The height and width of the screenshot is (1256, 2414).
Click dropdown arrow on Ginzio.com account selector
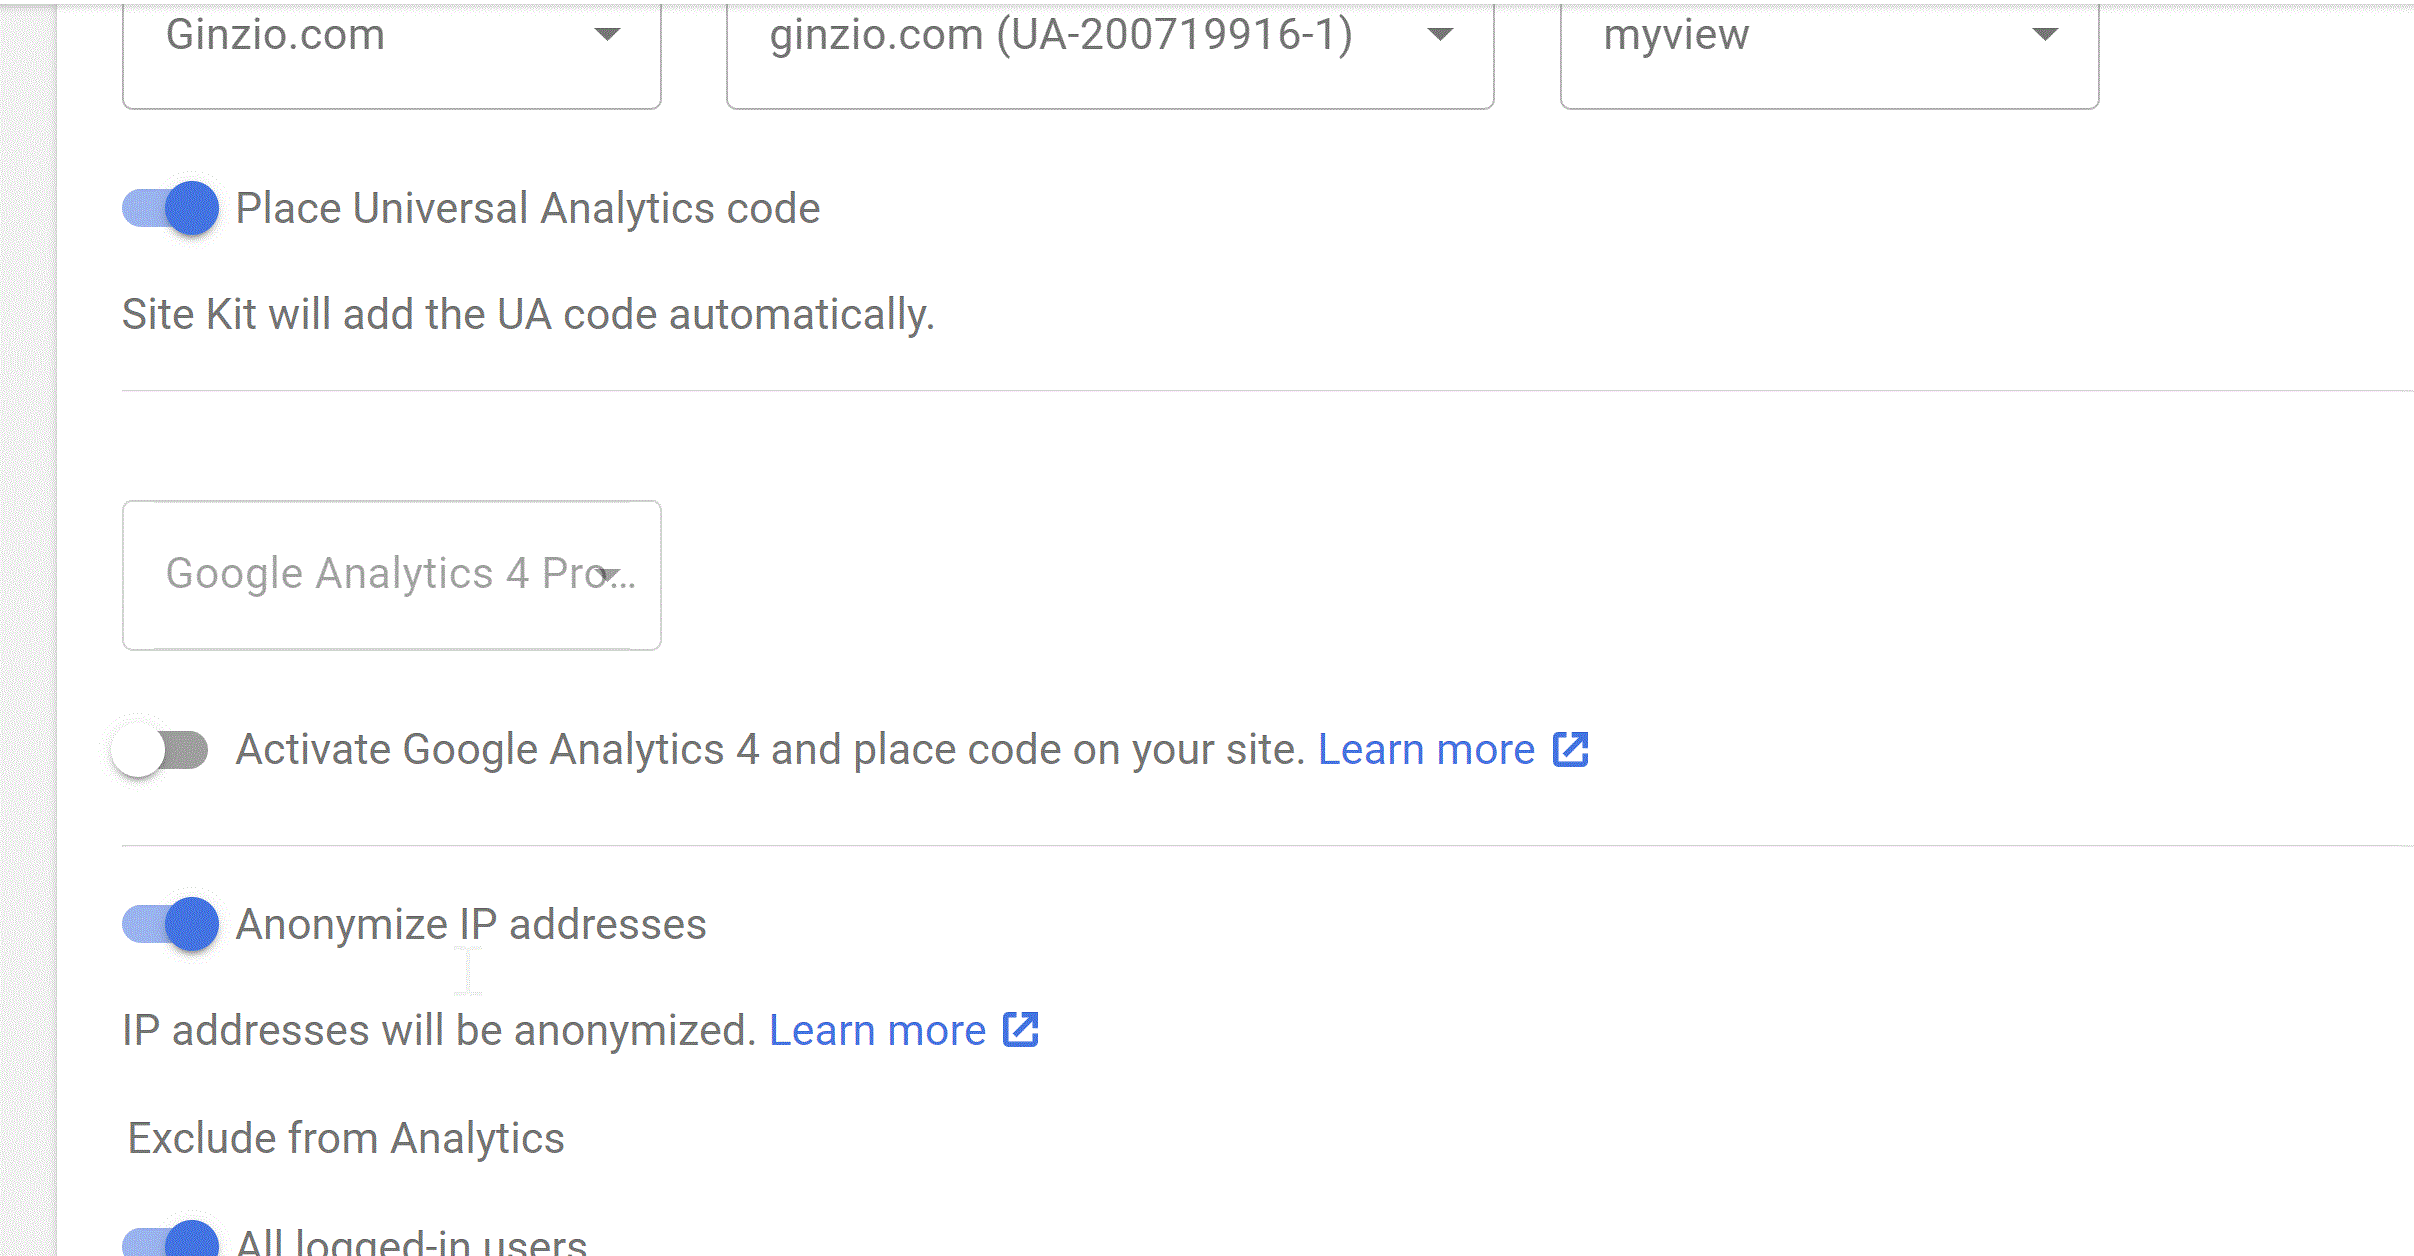click(608, 37)
